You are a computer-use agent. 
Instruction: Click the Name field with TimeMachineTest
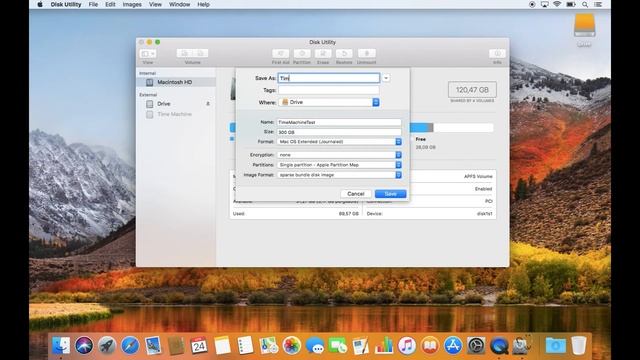click(339, 122)
